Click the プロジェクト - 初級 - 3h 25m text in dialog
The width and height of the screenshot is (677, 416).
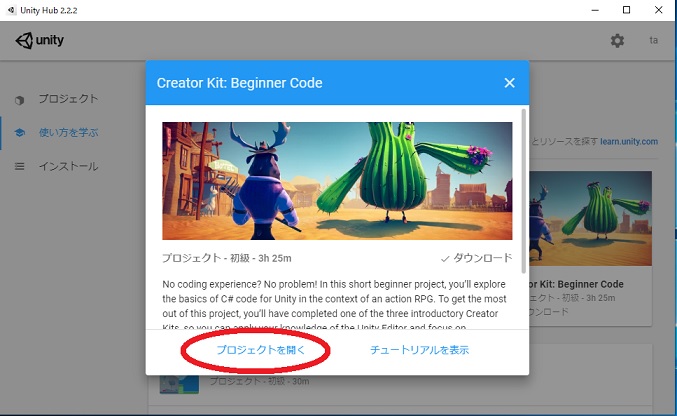tap(227, 258)
